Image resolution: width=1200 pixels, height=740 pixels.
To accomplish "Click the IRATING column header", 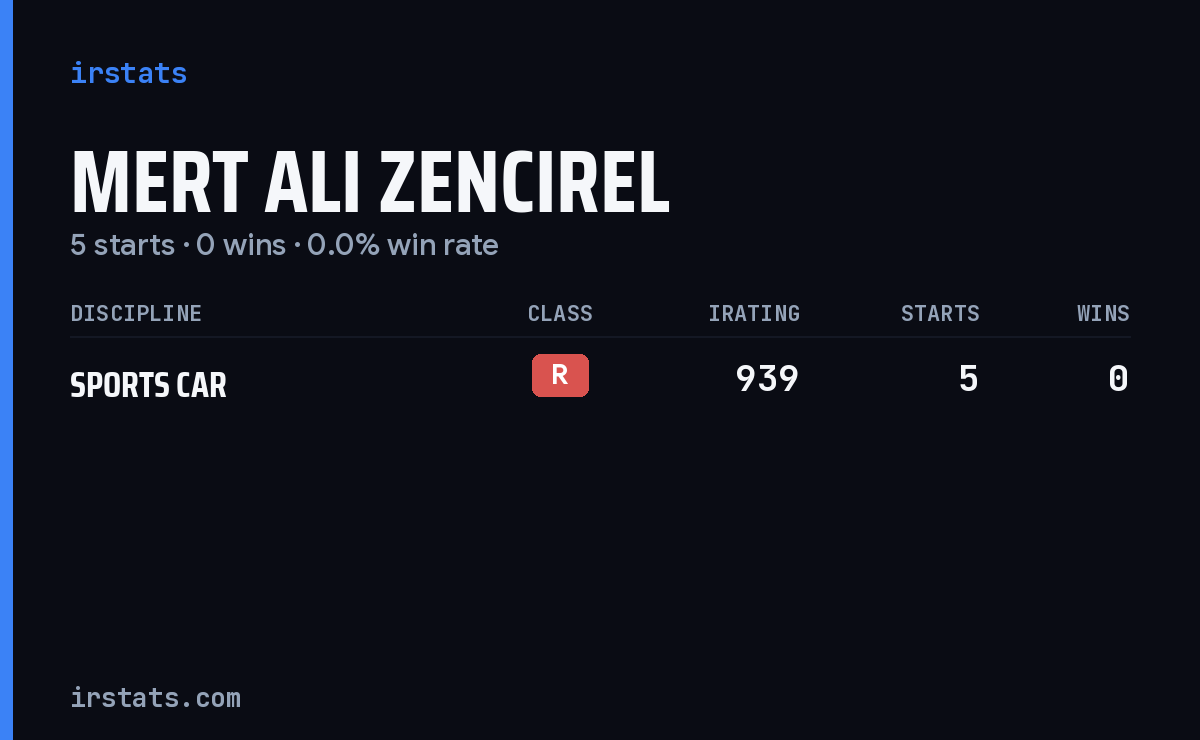I will 754,313.
